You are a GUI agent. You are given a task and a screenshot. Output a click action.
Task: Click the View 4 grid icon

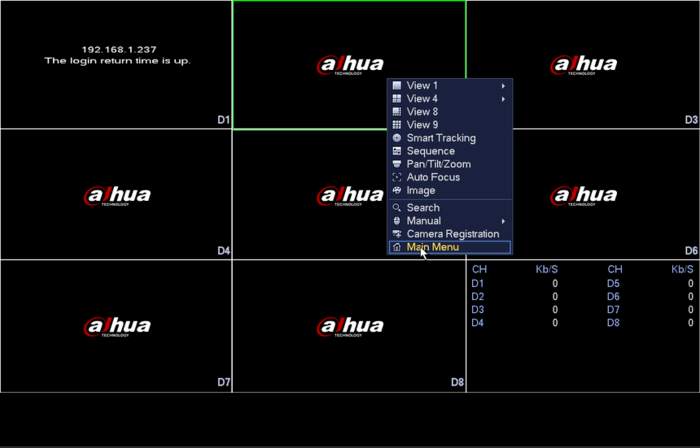click(x=396, y=99)
